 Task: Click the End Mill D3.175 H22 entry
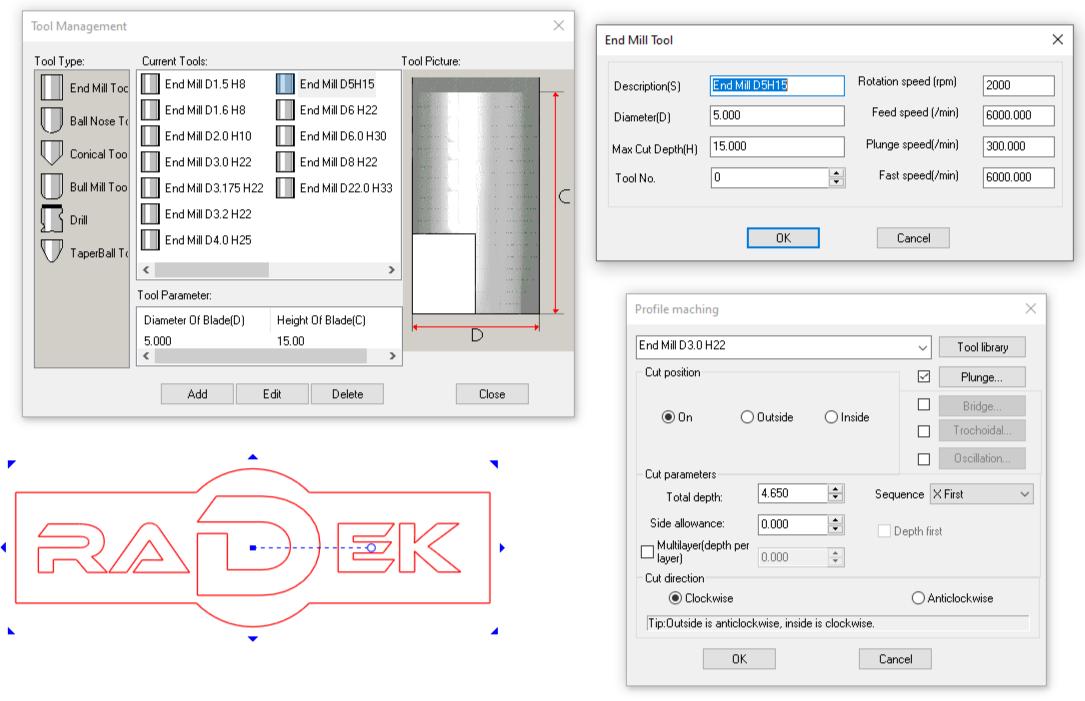coord(213,187)
